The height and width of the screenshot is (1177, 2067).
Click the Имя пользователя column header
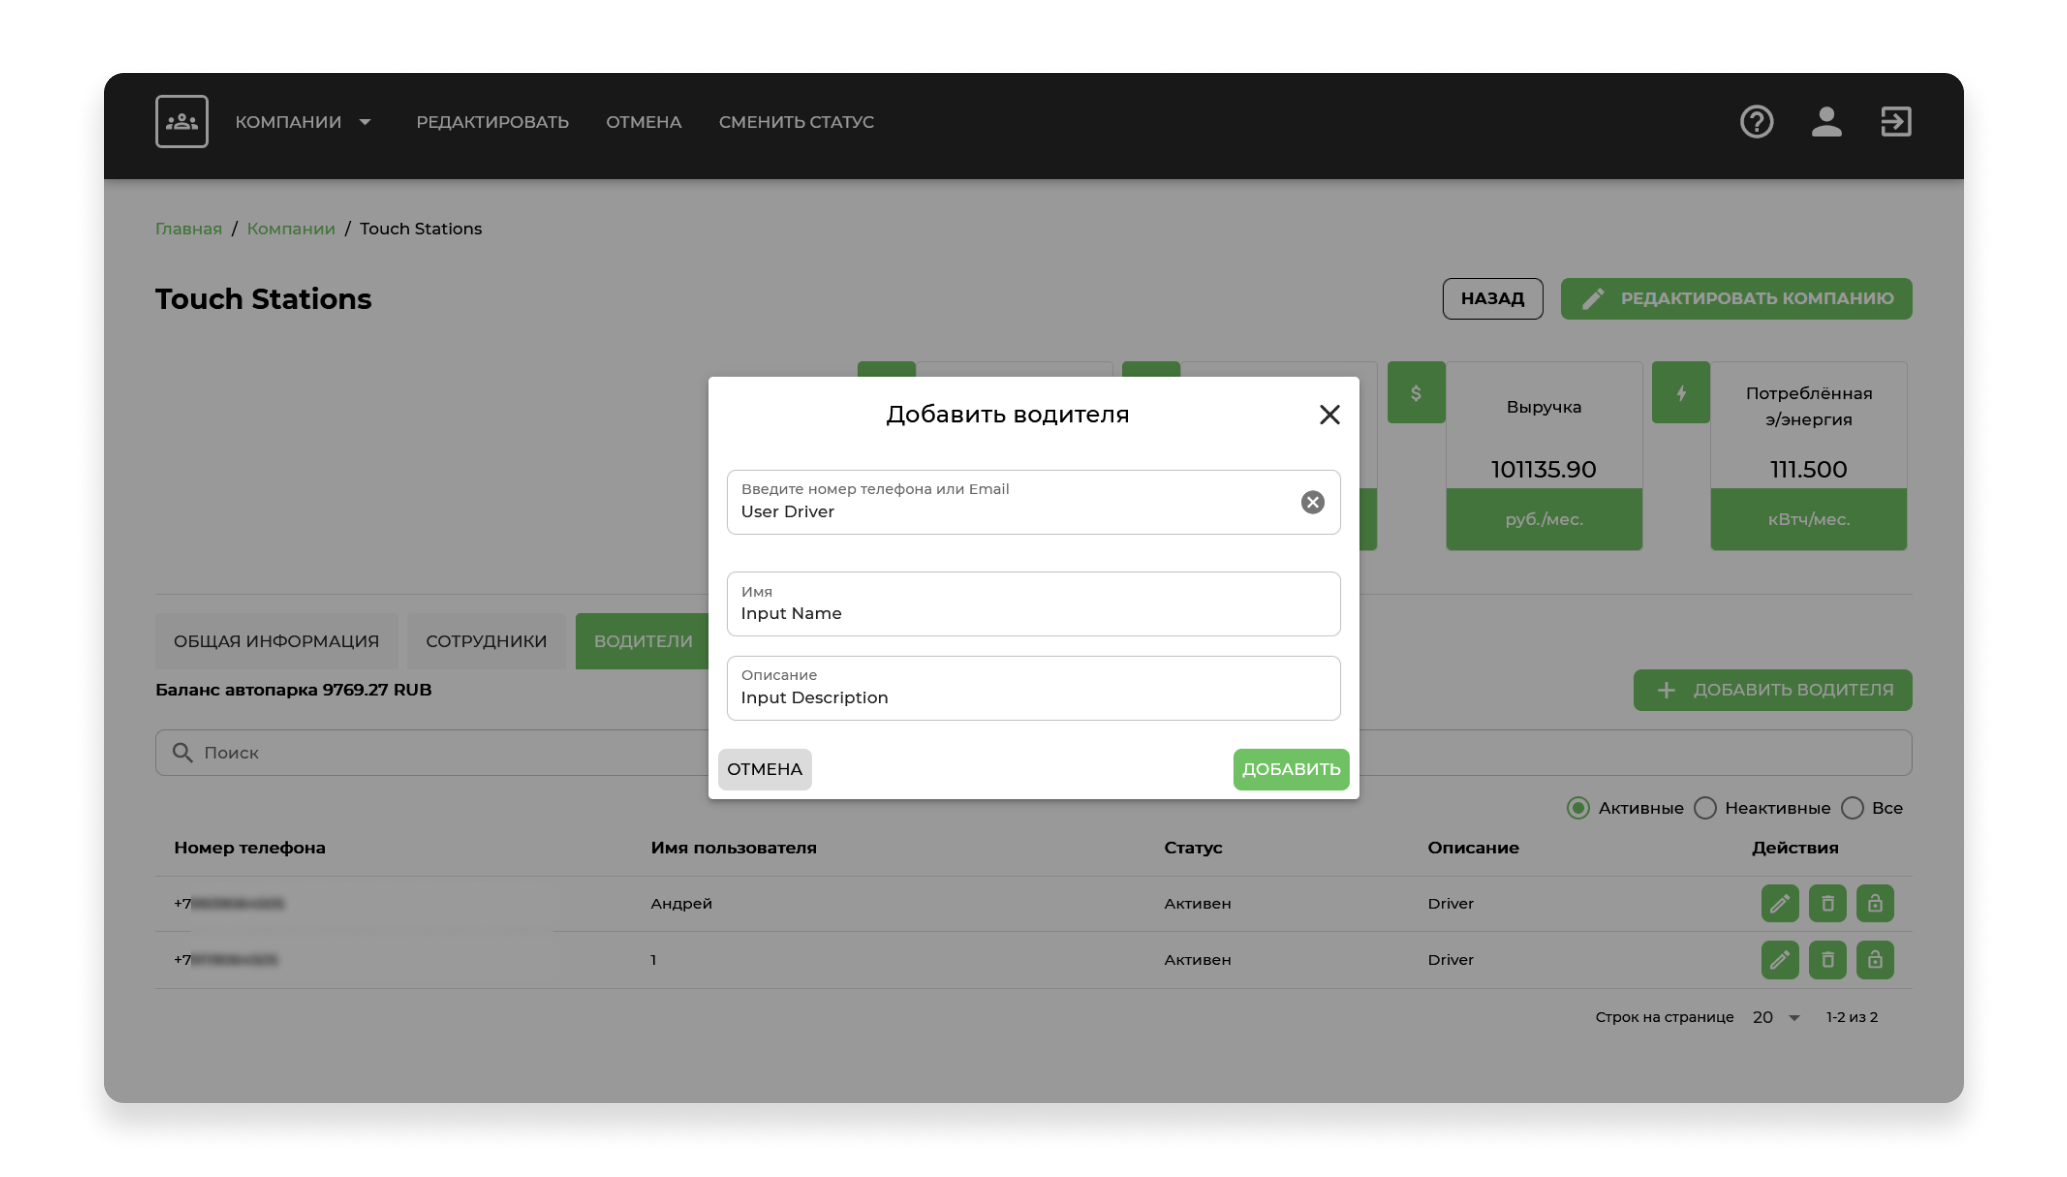pyautogui.click(x=733, y=848)
